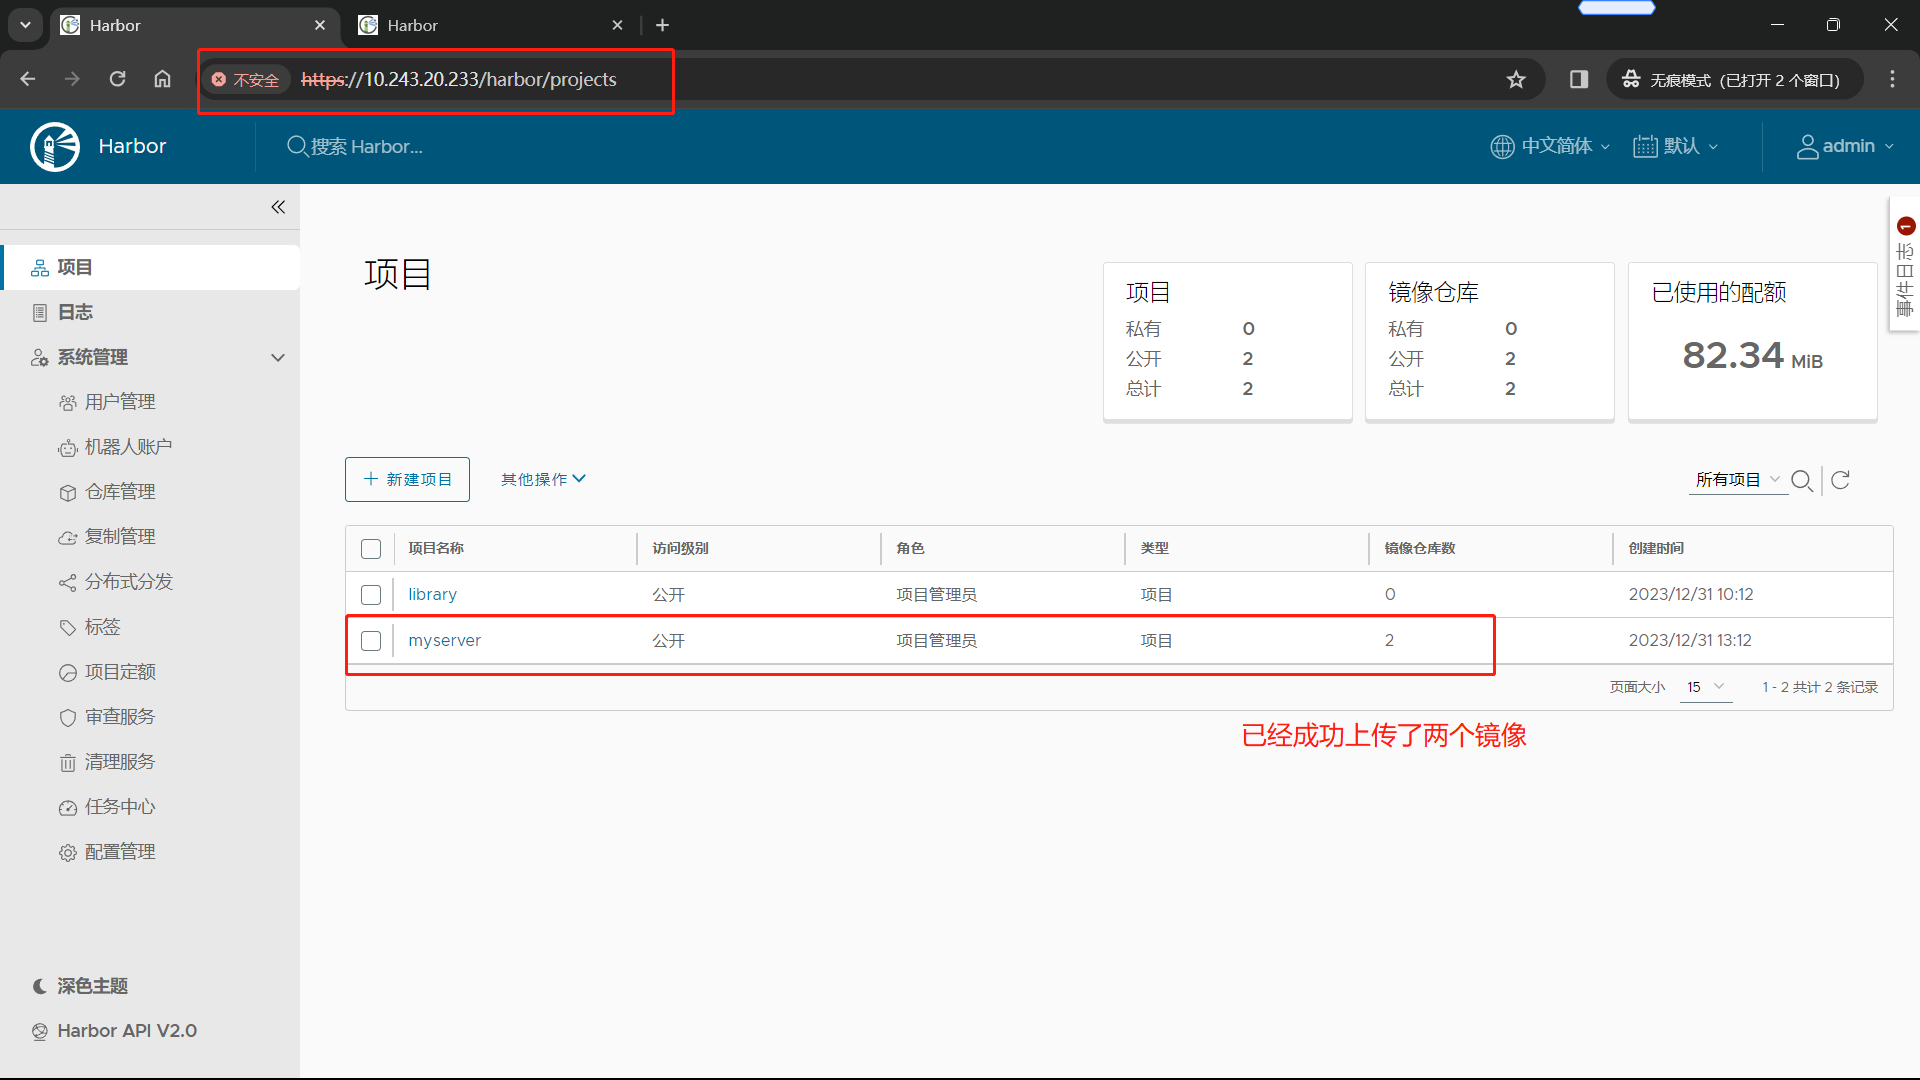Open browser three-dot menu
The width and height of the screenshot is (1920, 1080).
coord(1892,79)
